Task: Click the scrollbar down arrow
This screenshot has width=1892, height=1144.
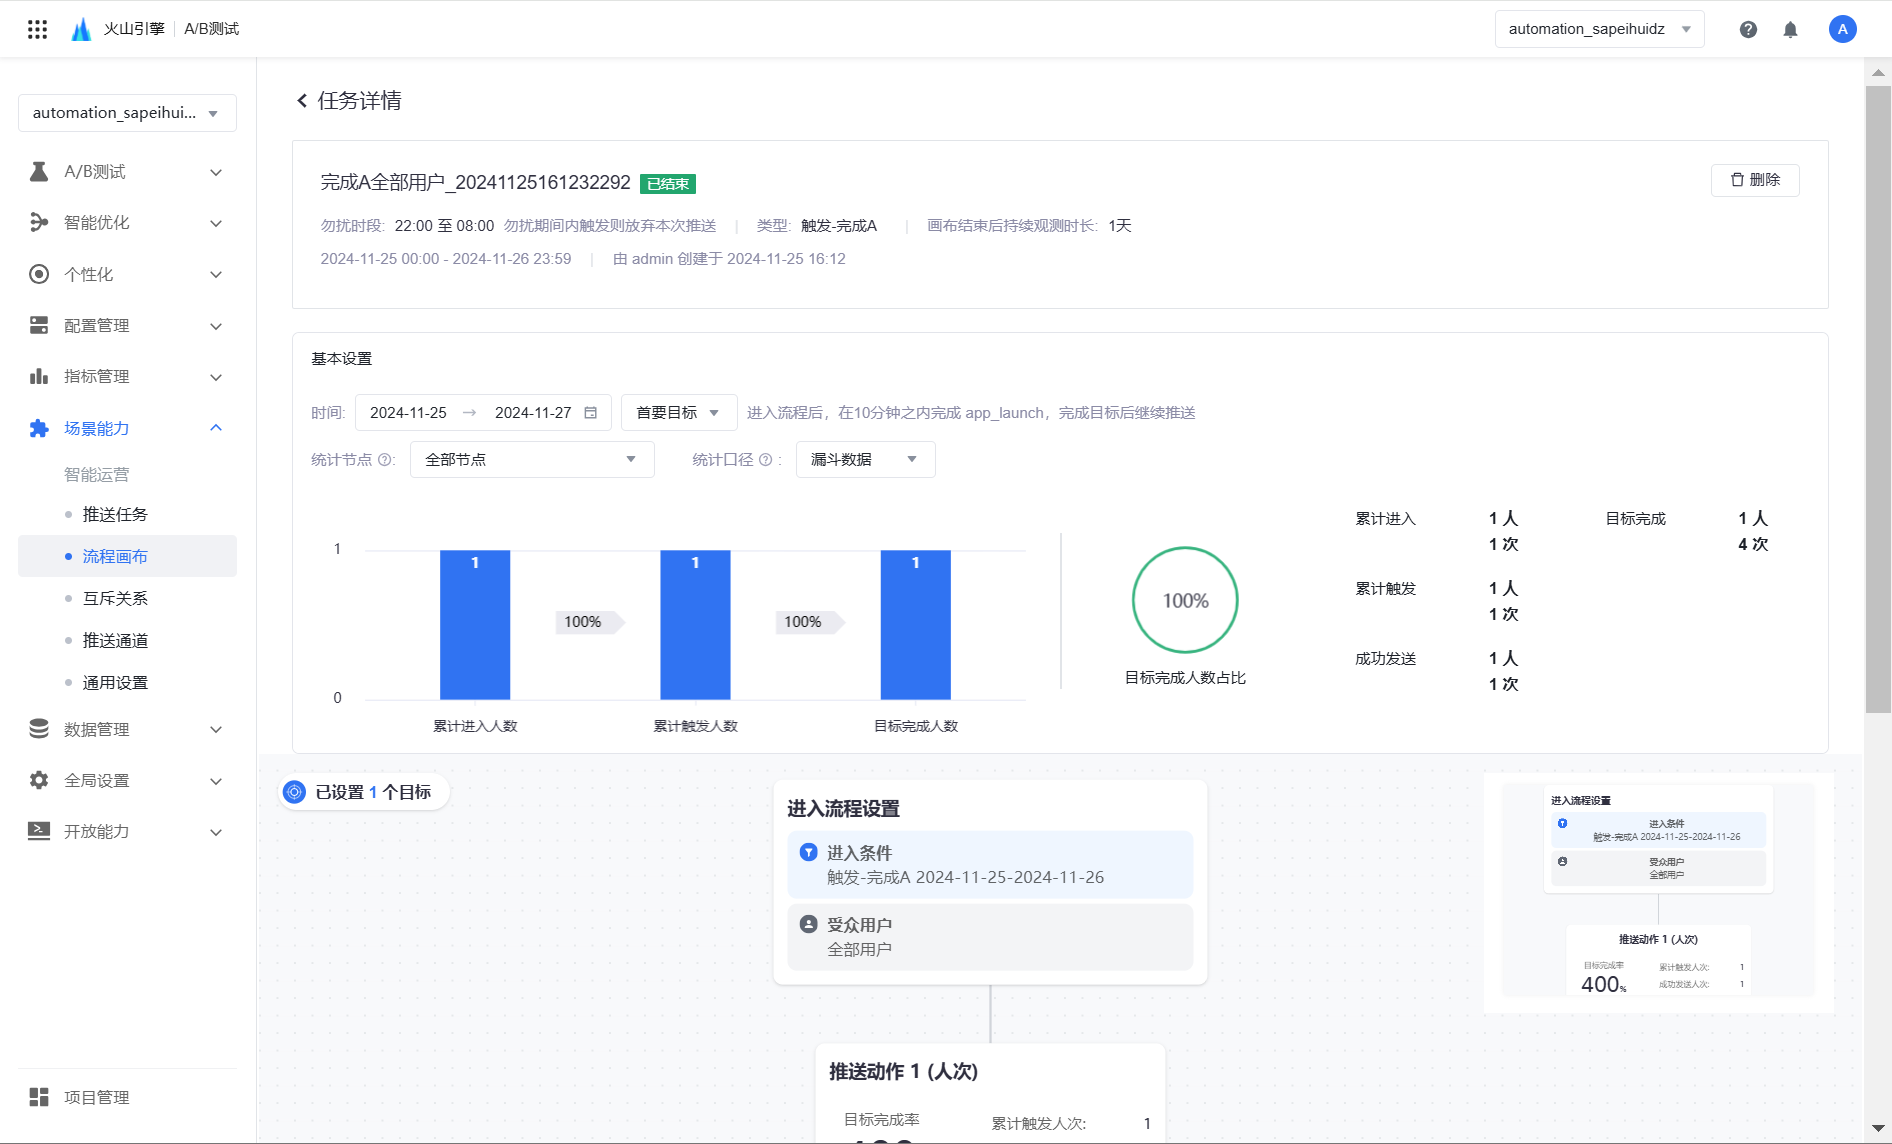Action: 1878,1128
